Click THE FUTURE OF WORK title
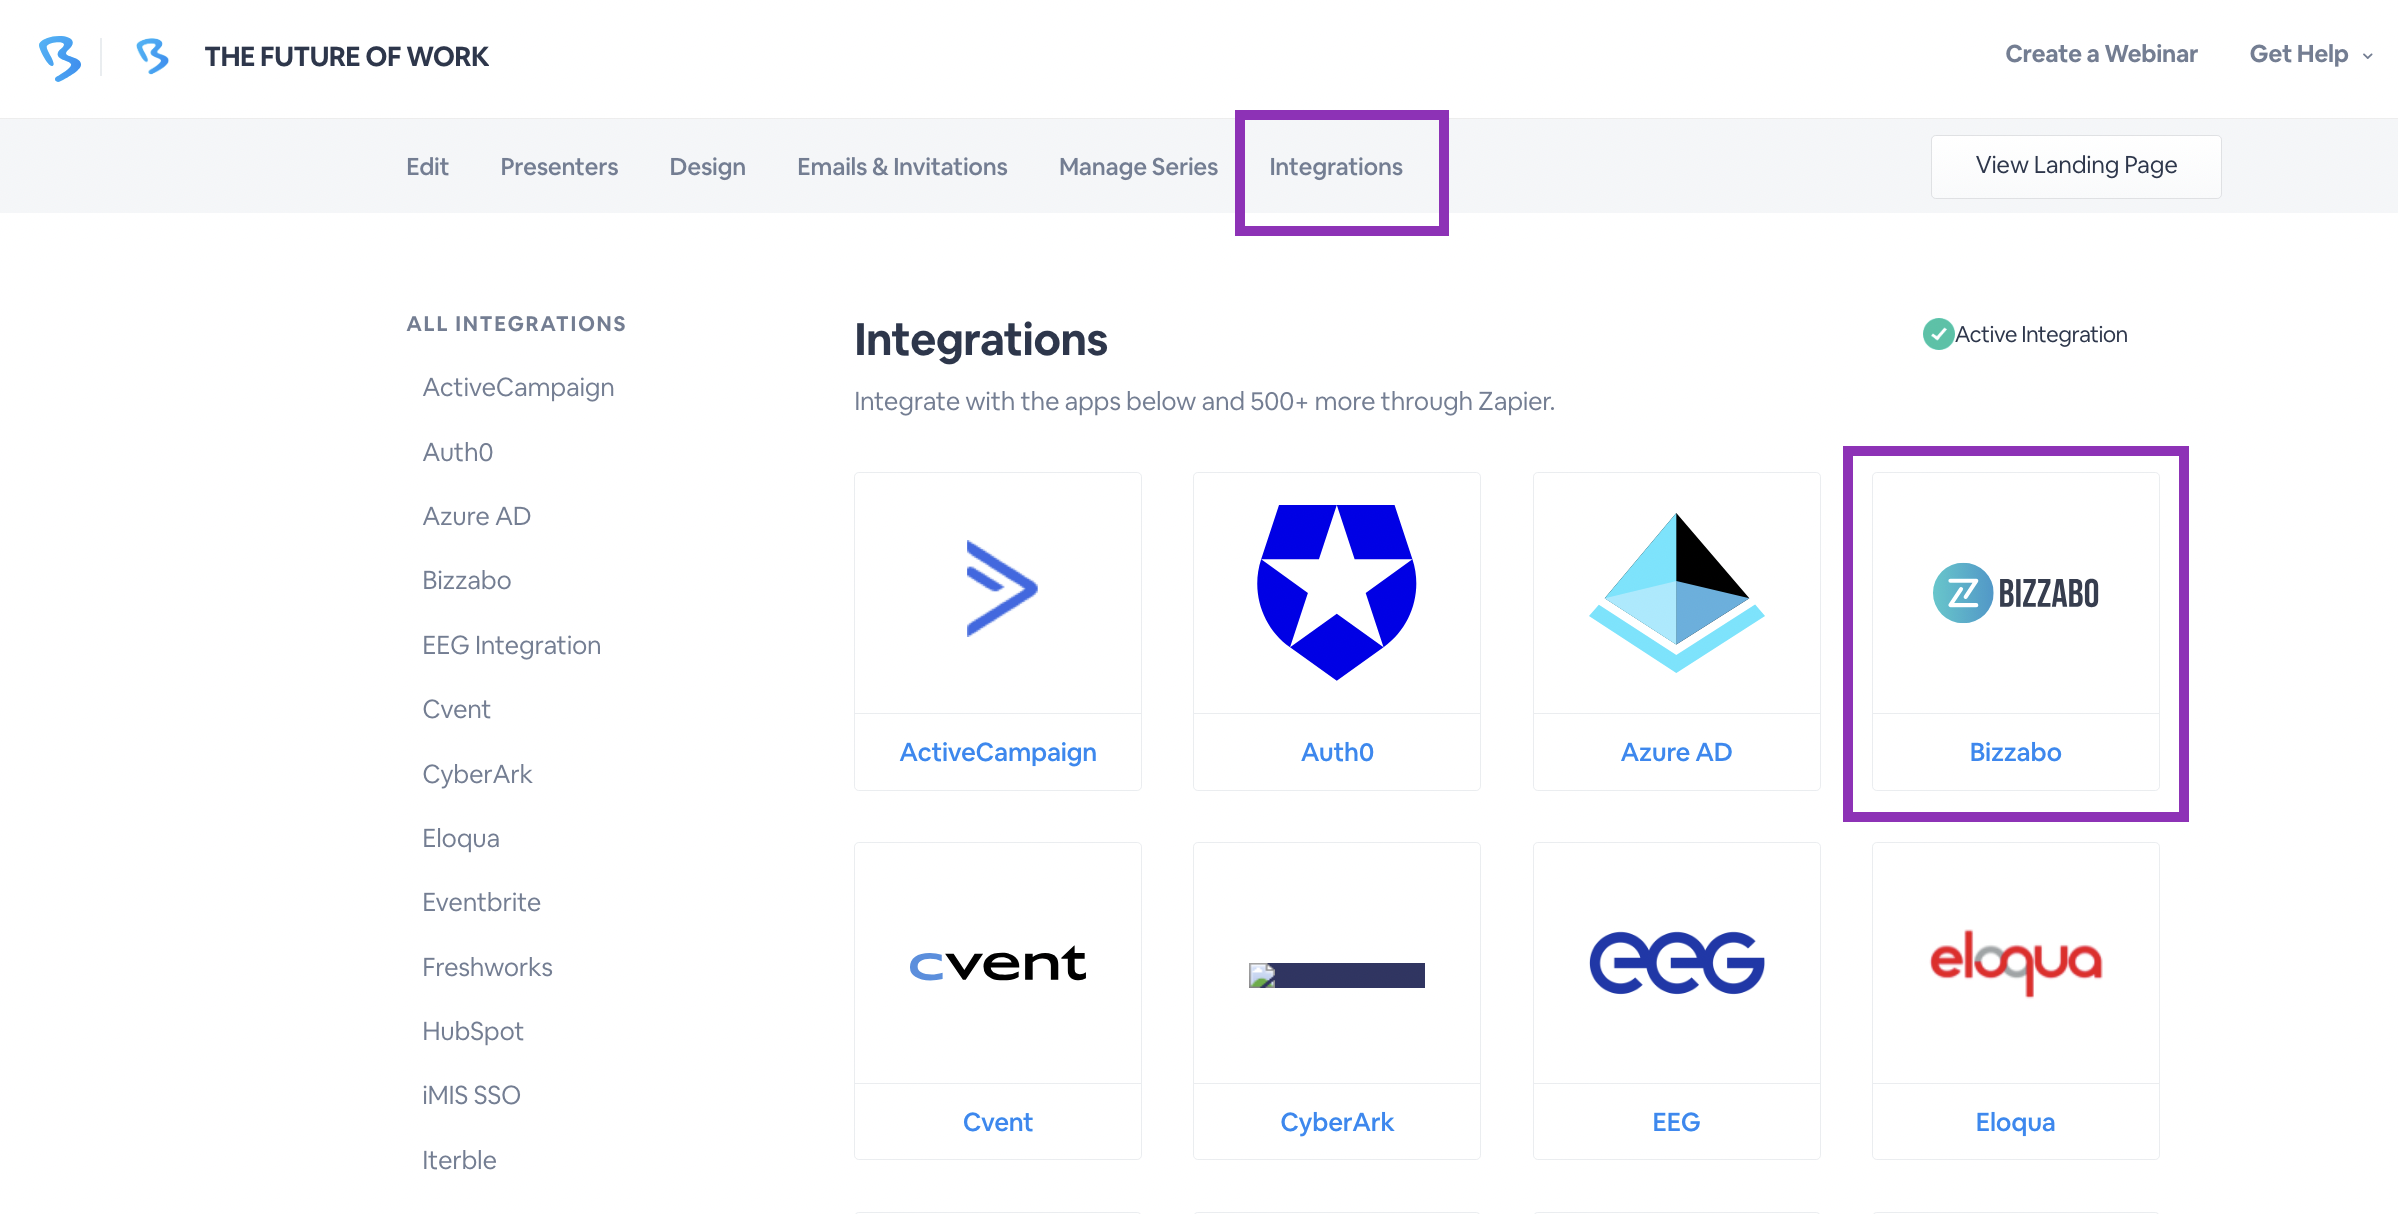 pyautogui.click(x=346, y=56)
